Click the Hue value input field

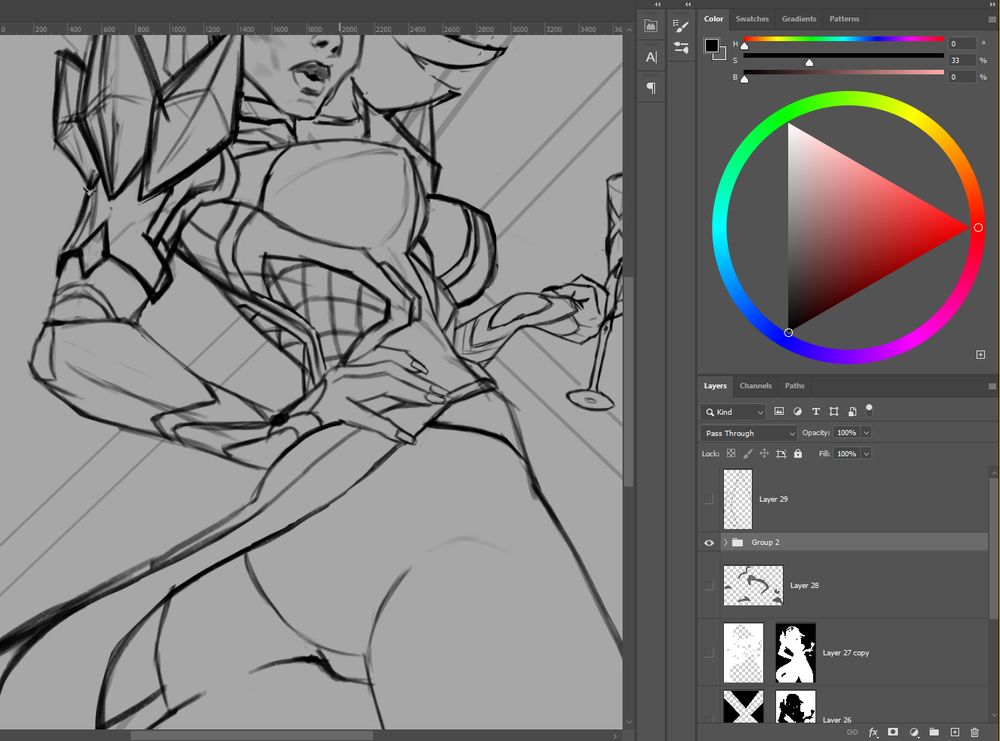(x=962, y=43)
